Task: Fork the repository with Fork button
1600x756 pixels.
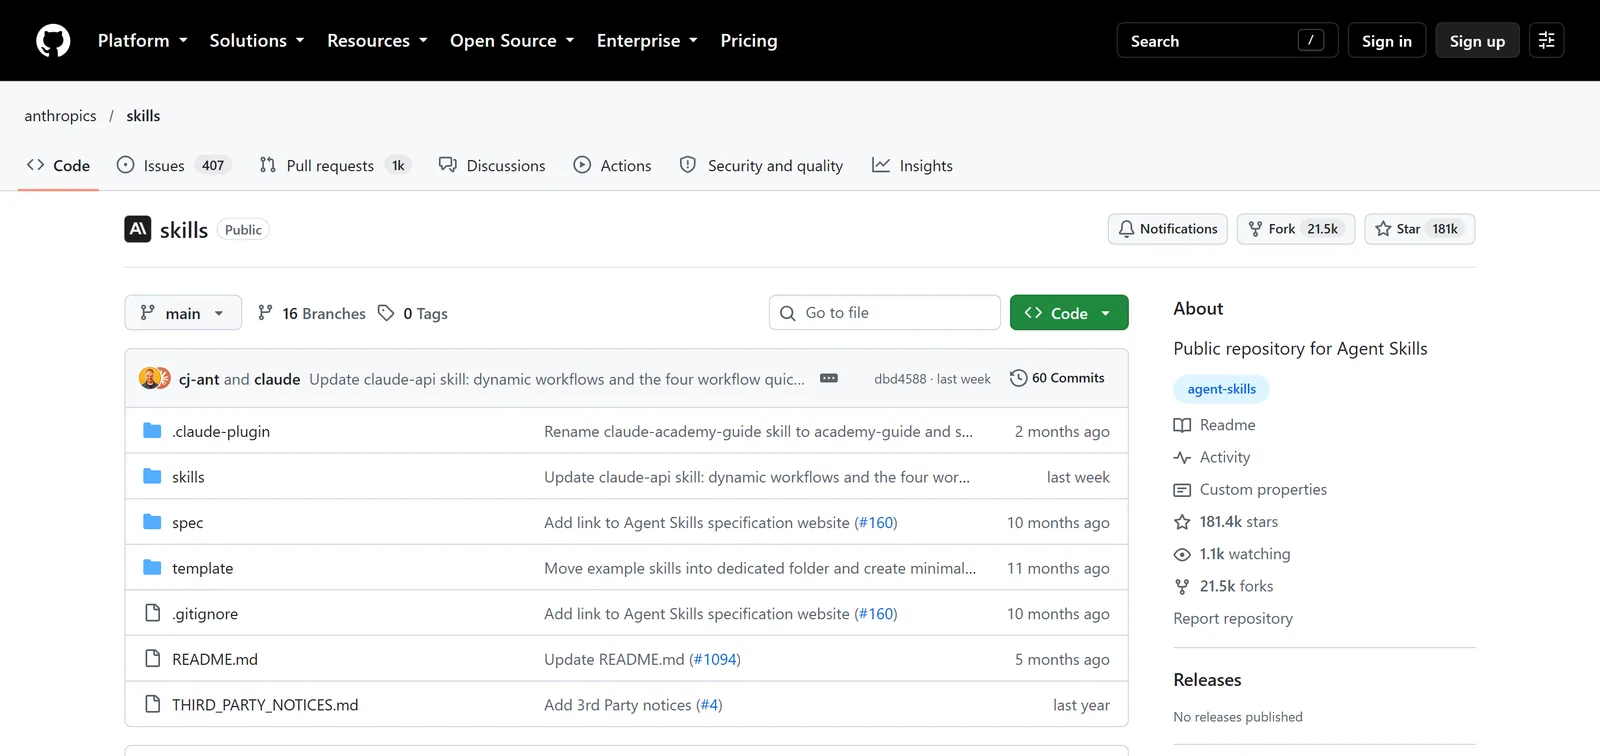Action: [1296, 229]
